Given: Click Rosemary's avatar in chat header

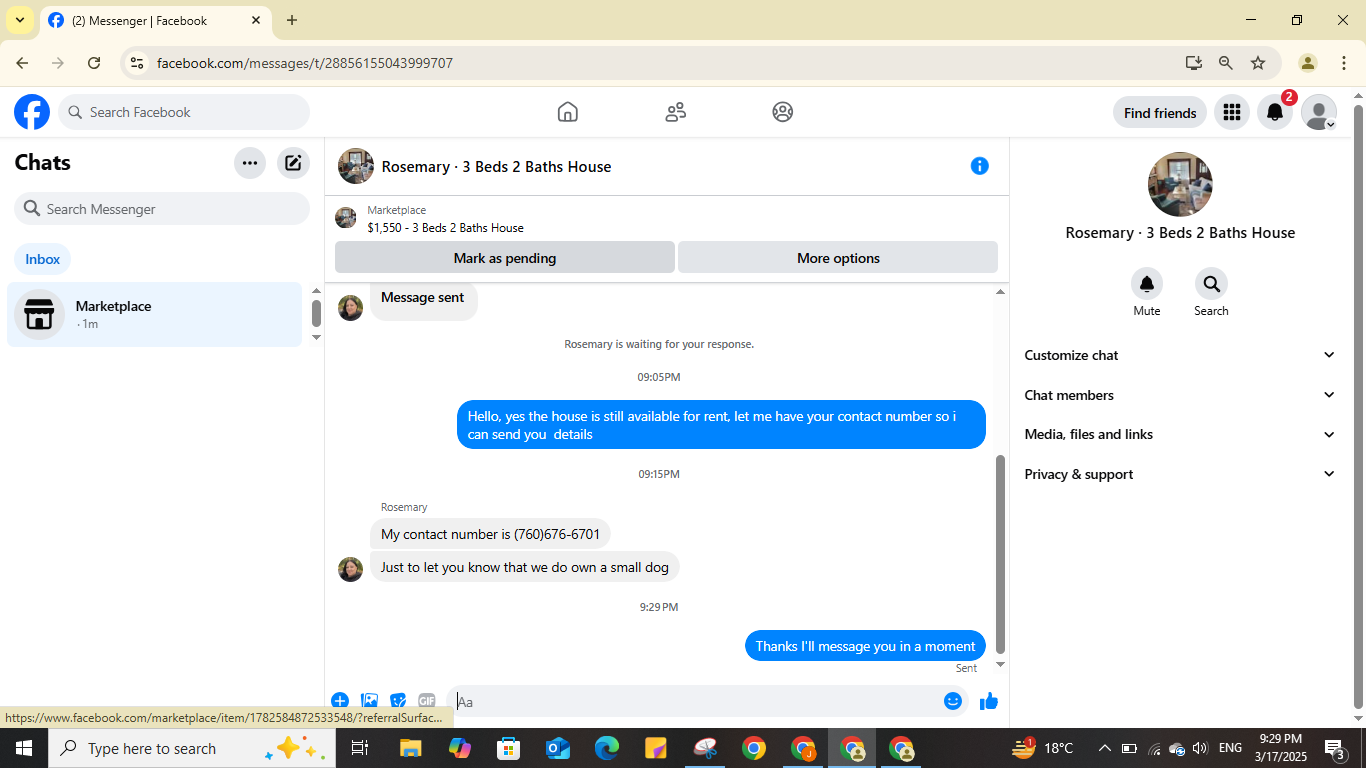Looking at the screenshot, I should pyautogui.click(x=356, y=166).
